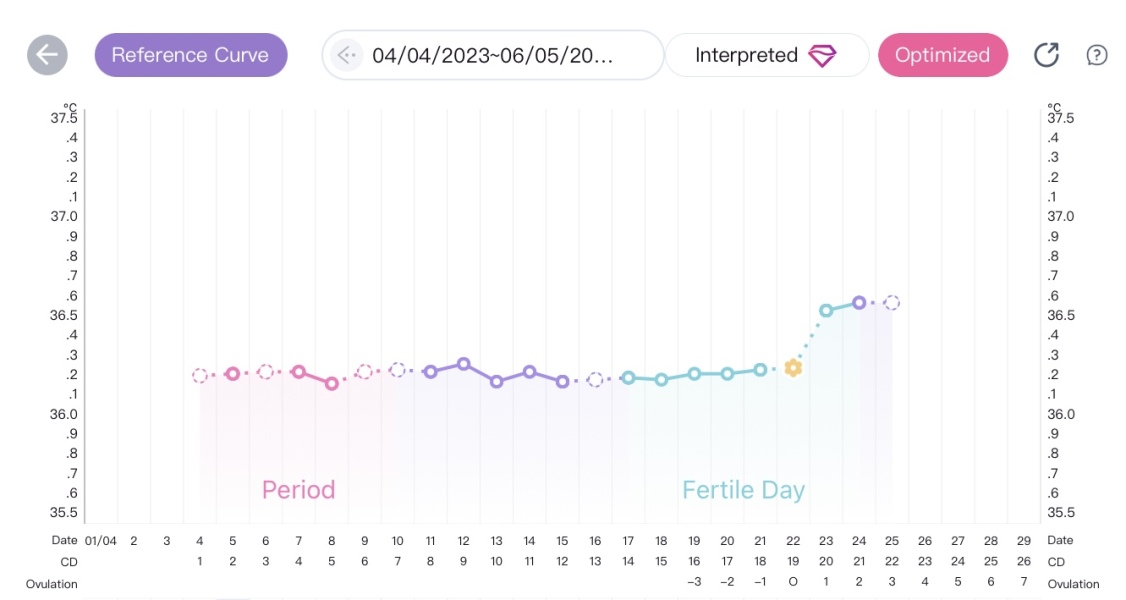Click the previous date range arrow
This screenshot has height=600, width=1126.
pyautogui.click(x=347, y=55)
